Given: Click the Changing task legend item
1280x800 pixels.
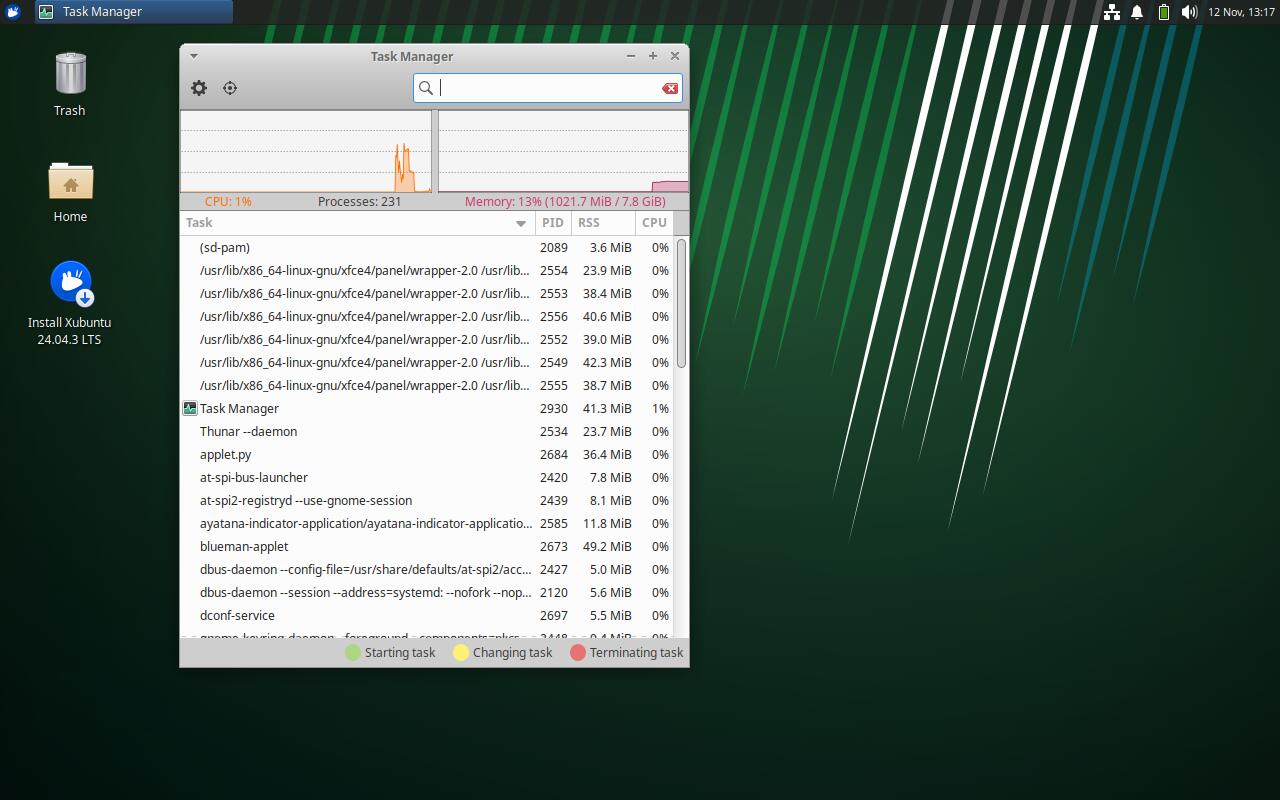Looking at the screenshot, I should (502, 652).
